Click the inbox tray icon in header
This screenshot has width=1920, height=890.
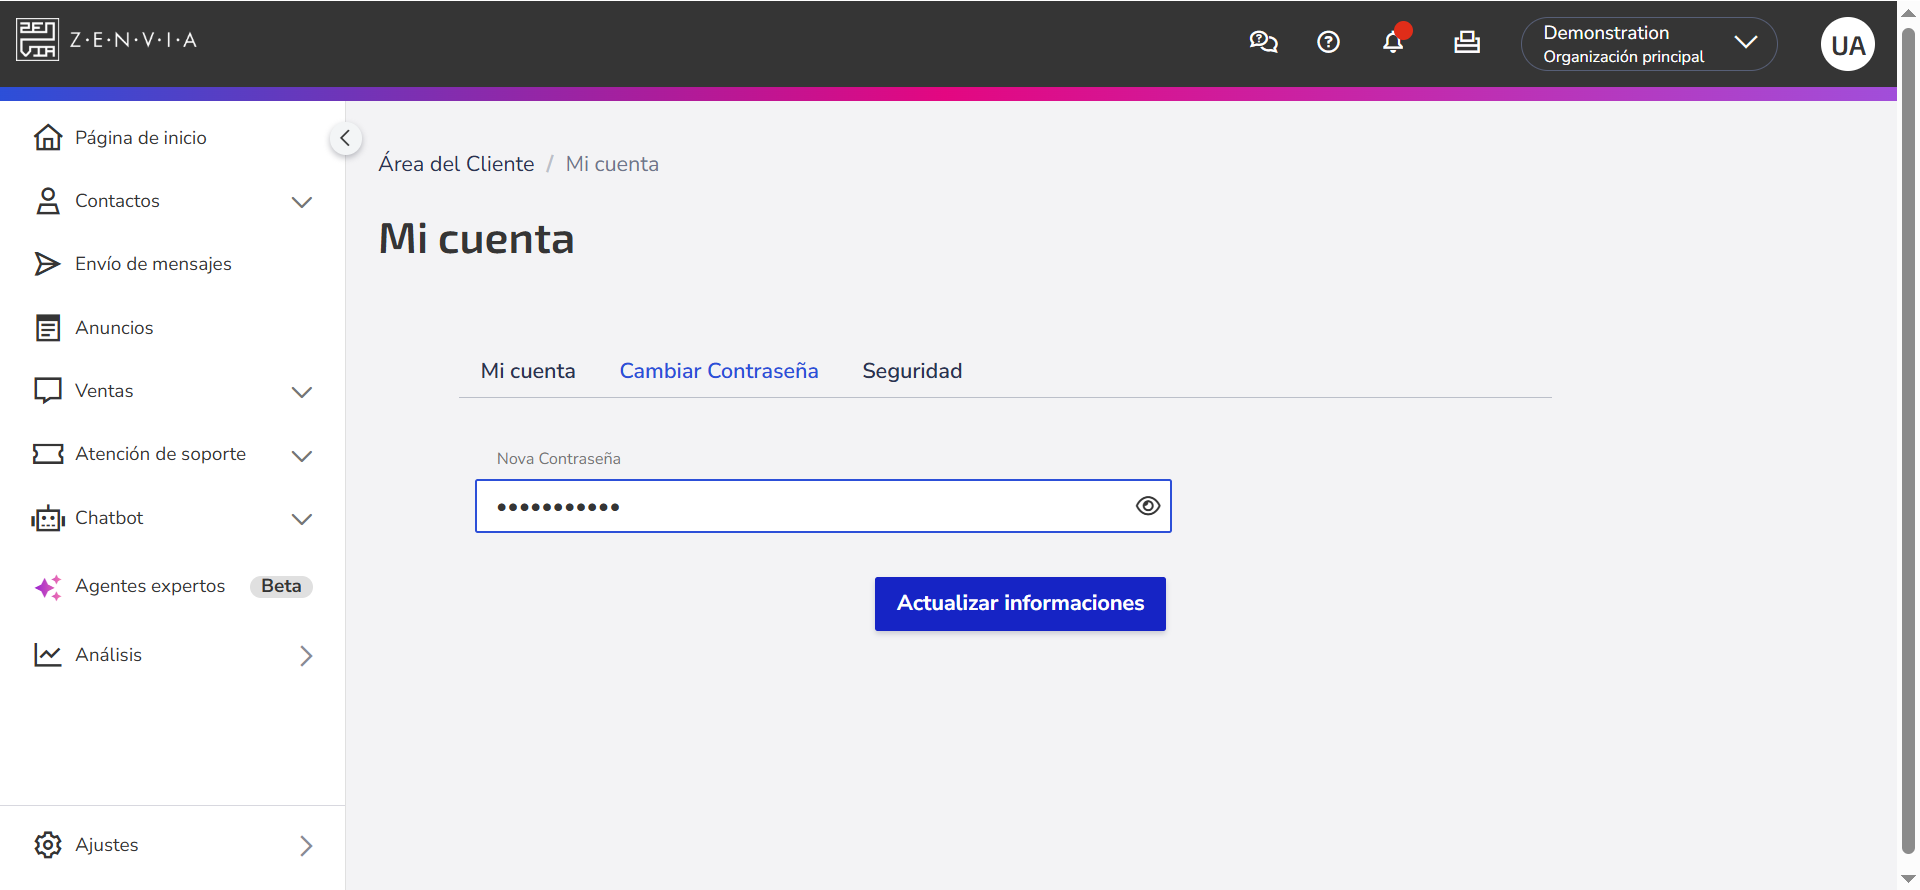click(x=1467, y=42)
